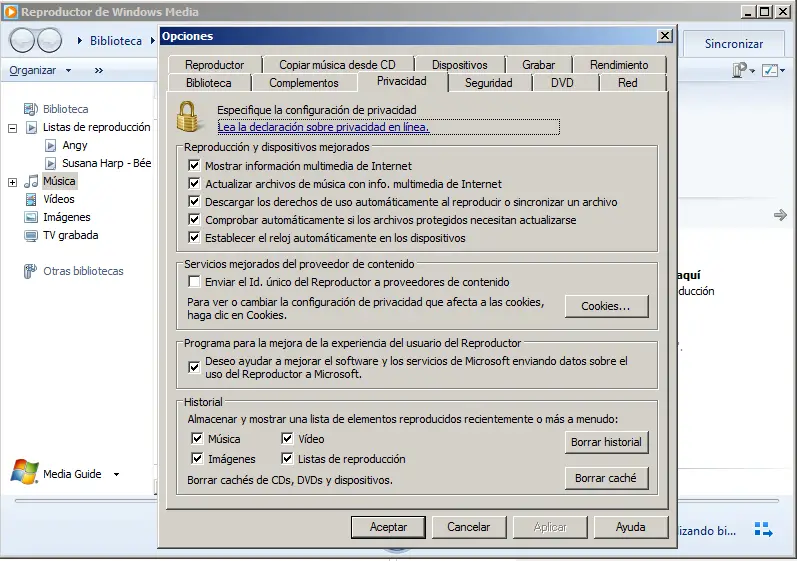Collapse the Listas de reproducción tree node
The height and width of the screenshot is (561, 797).
(x=13, y=128)
